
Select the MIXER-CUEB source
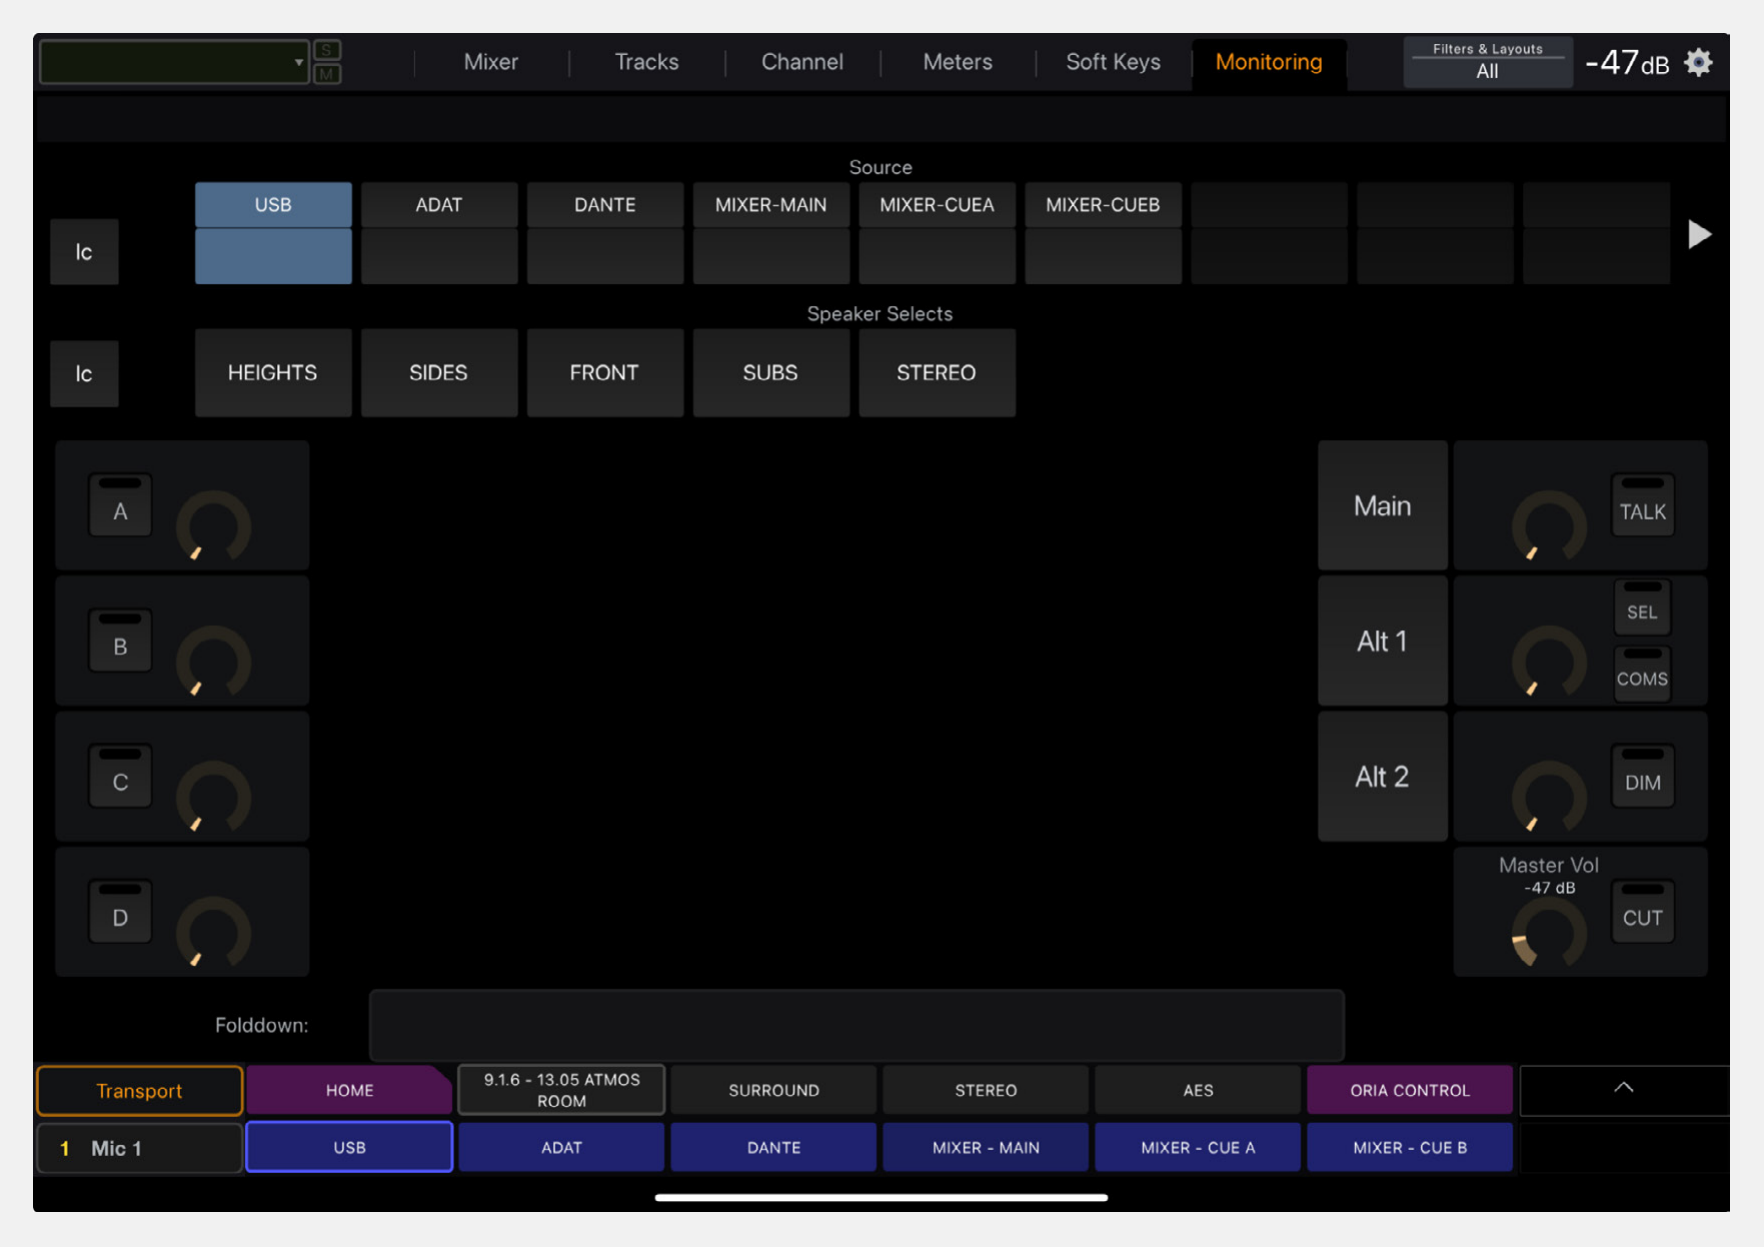point(1103,233)
